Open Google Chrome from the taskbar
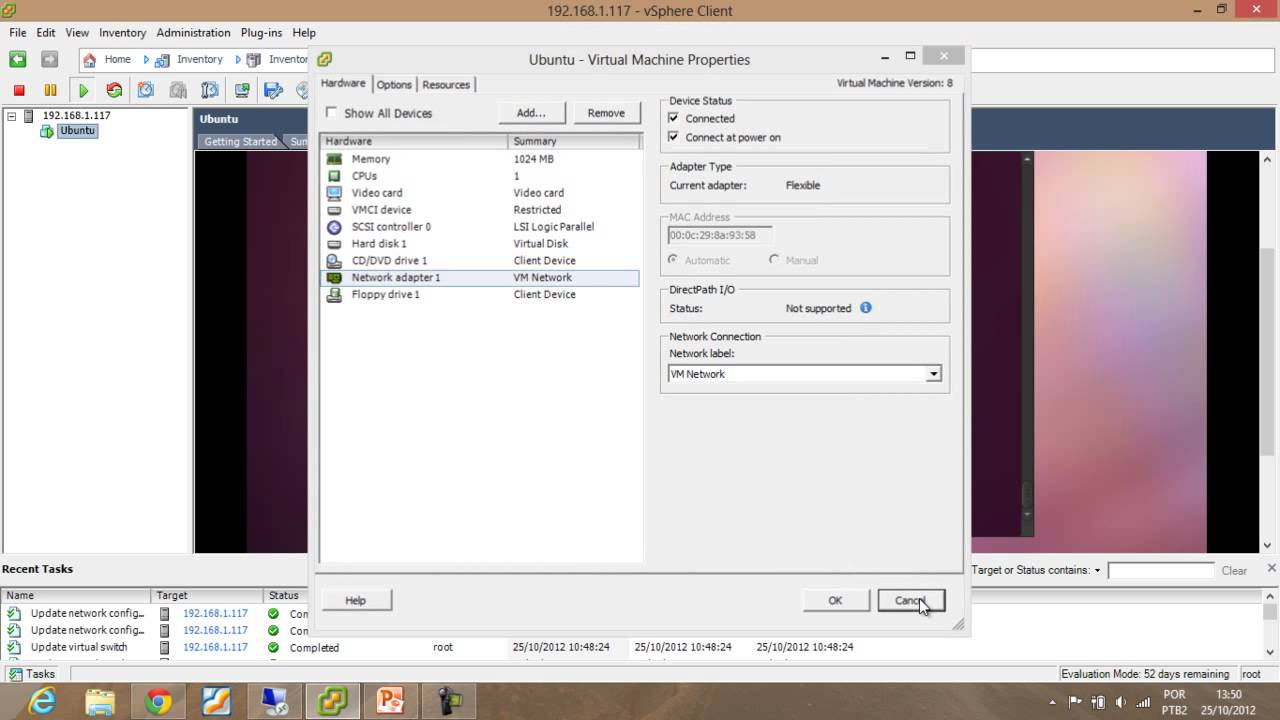1280x720 pixels. click(x=158, y=701)
